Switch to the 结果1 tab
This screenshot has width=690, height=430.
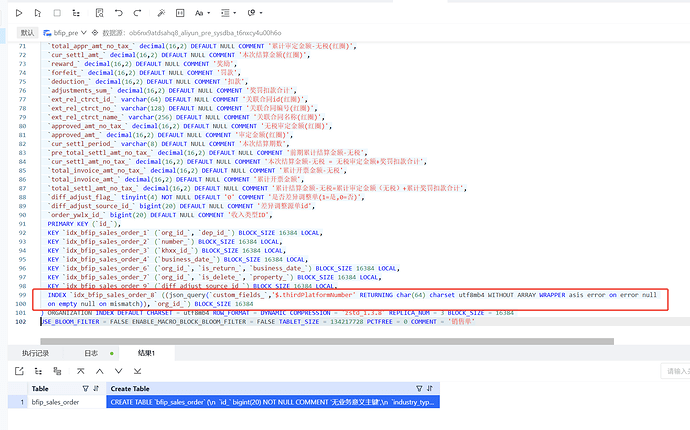coord(147,353)
